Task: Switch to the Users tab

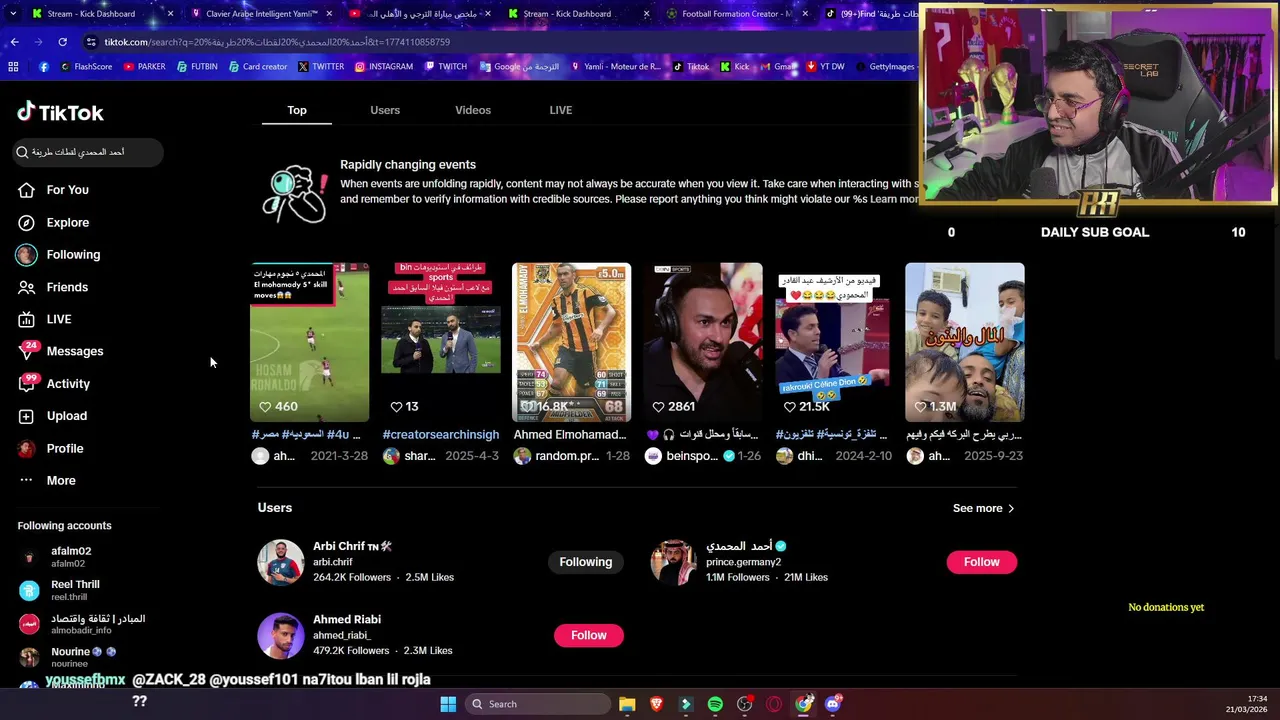Action: [x=385, y=110]
